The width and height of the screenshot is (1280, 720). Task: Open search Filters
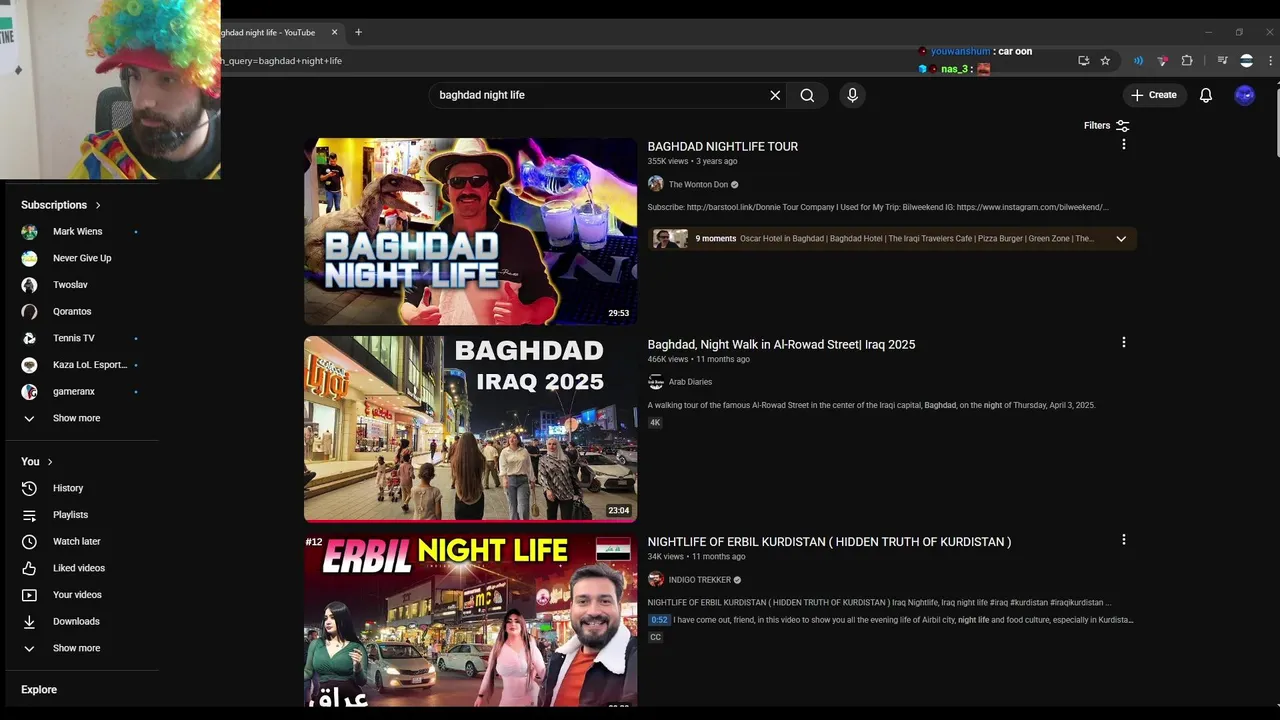pyautogui.click(x=1106, y=126)
